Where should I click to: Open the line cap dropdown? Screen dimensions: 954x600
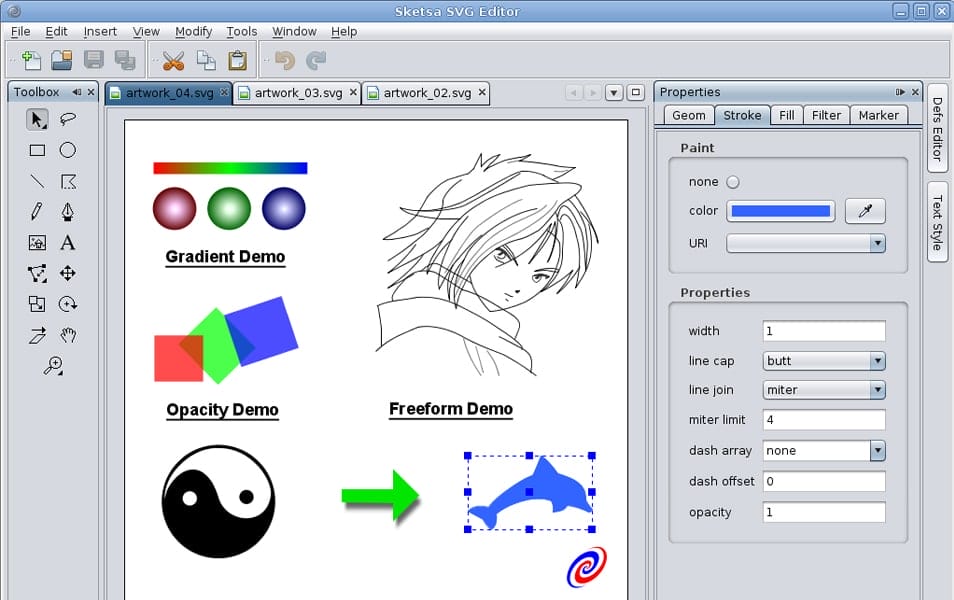[878, 361]
